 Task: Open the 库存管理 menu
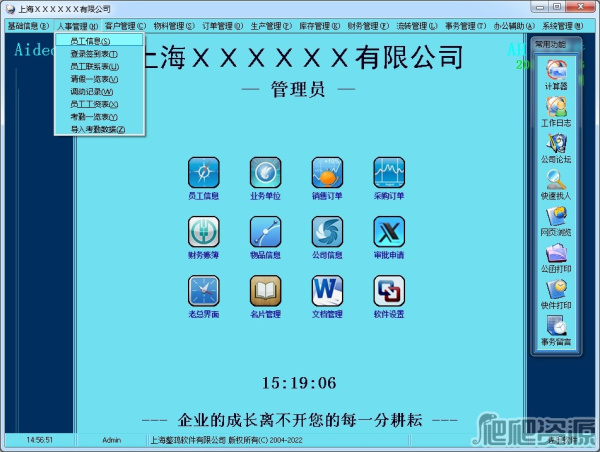(x=320, y=26)
